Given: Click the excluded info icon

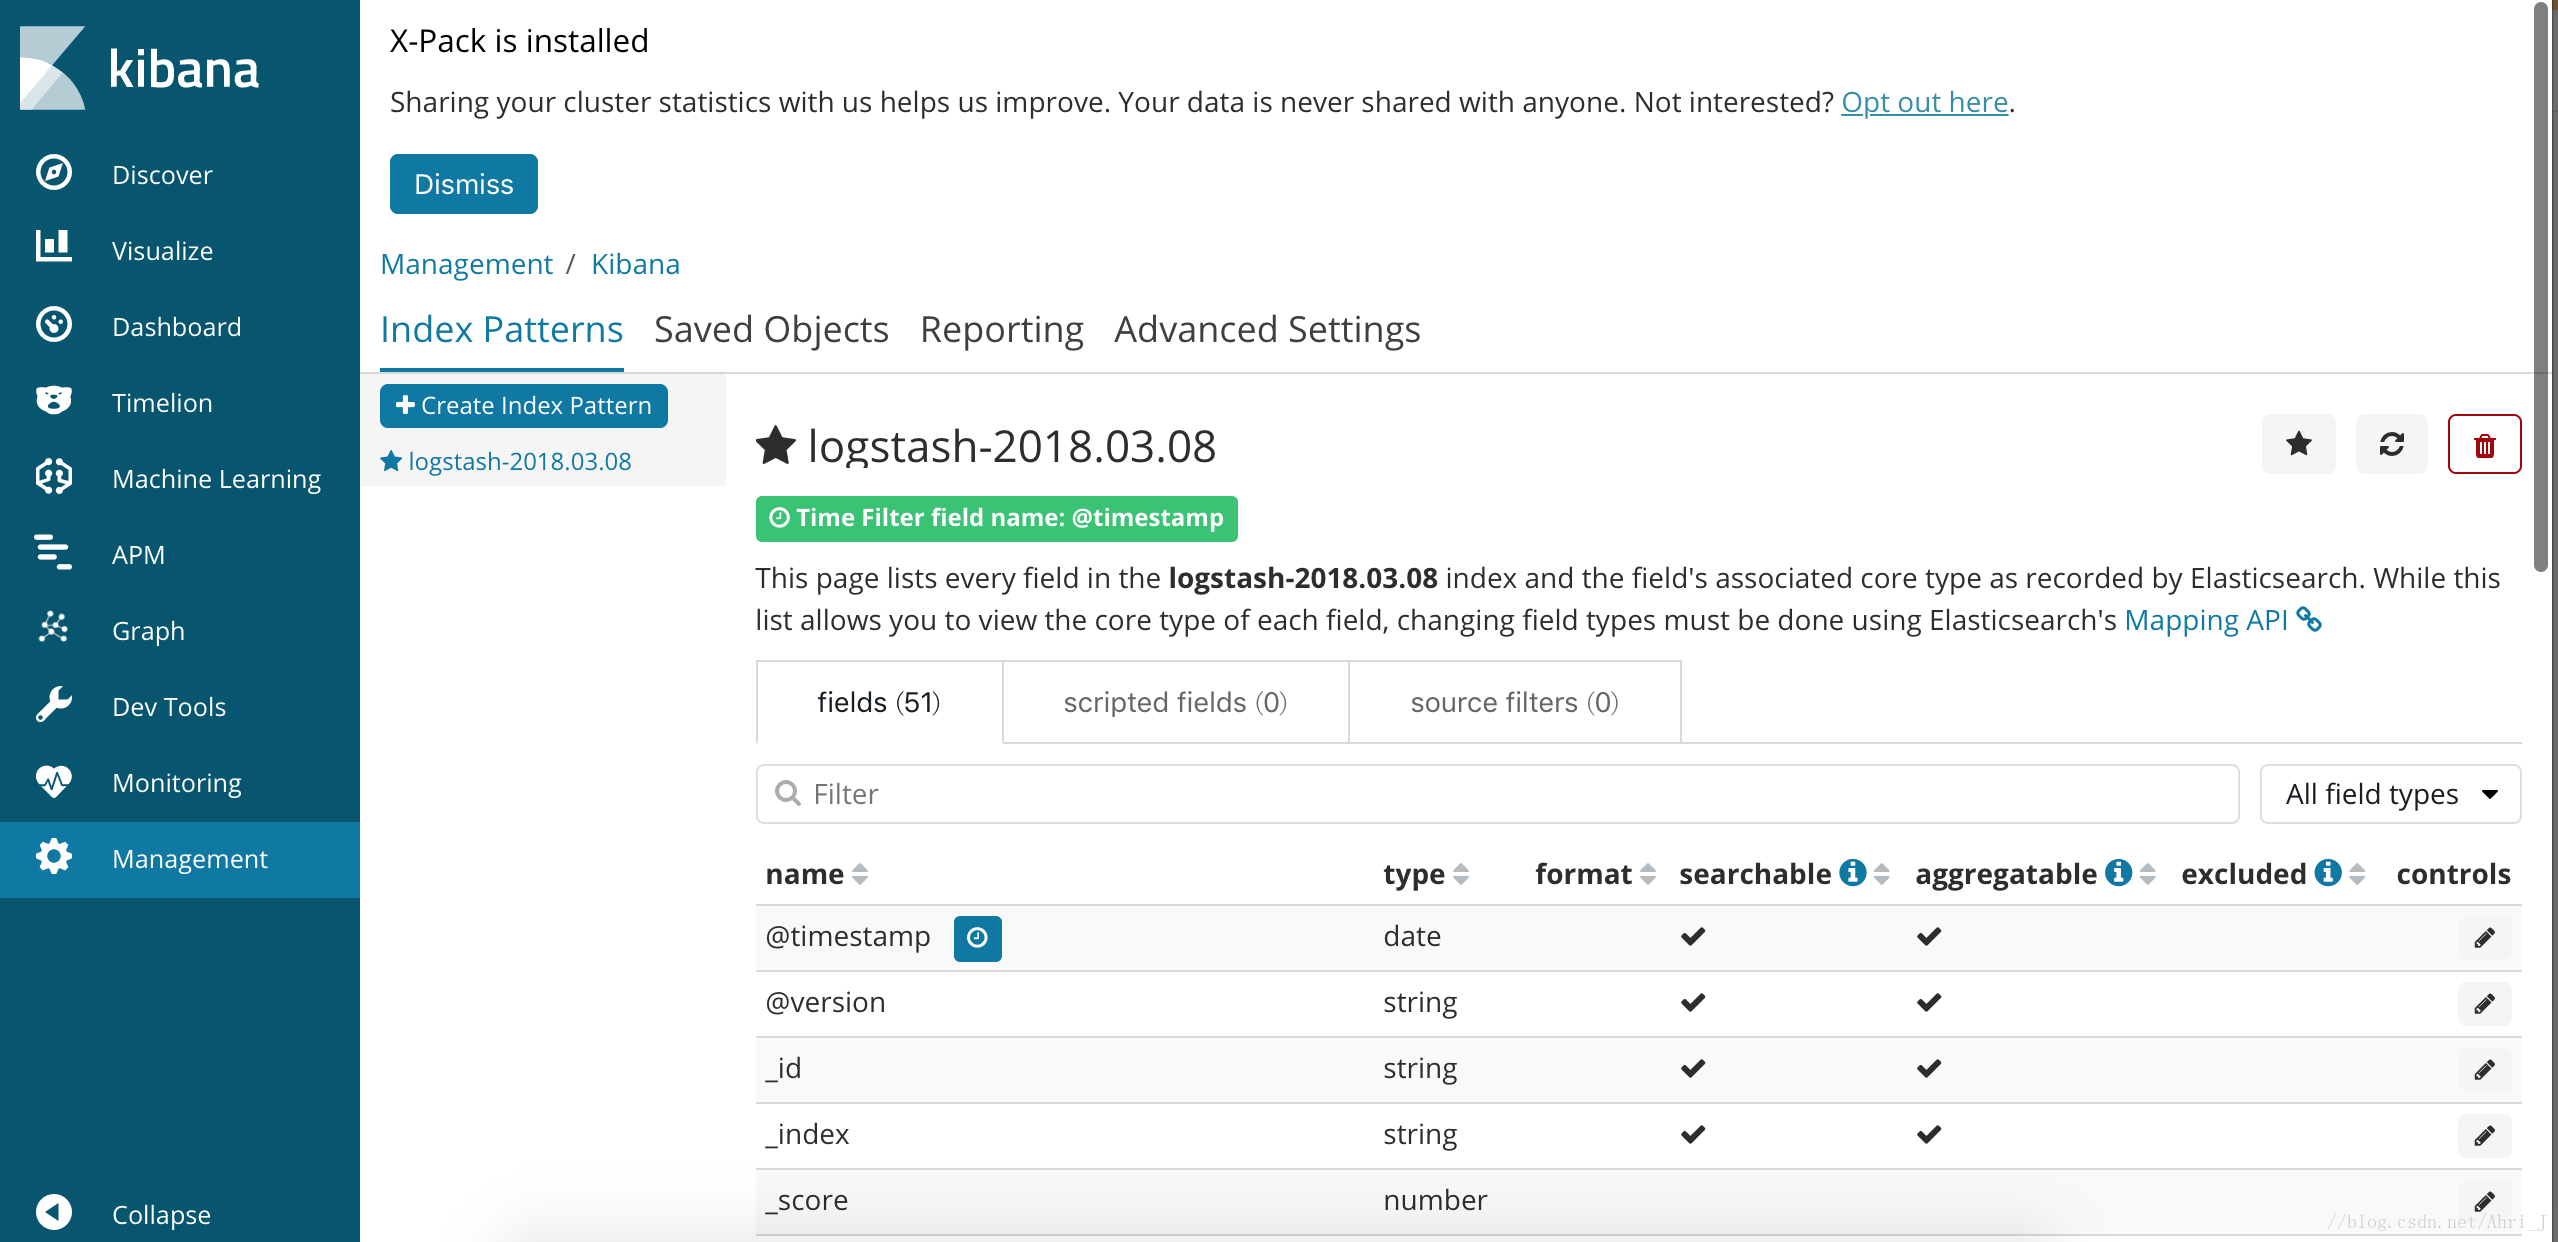Looking at the screenshot, I should click(x=2328, y=873).
